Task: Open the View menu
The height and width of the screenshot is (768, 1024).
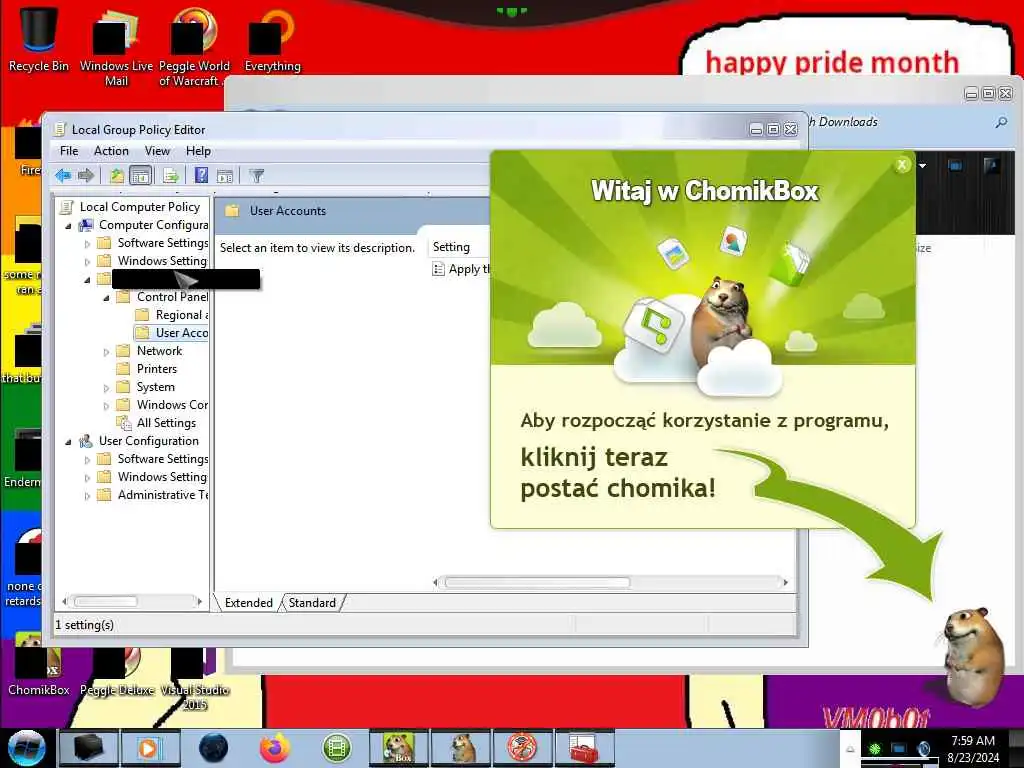Action: pyautogui.click(x=157, y=151)
